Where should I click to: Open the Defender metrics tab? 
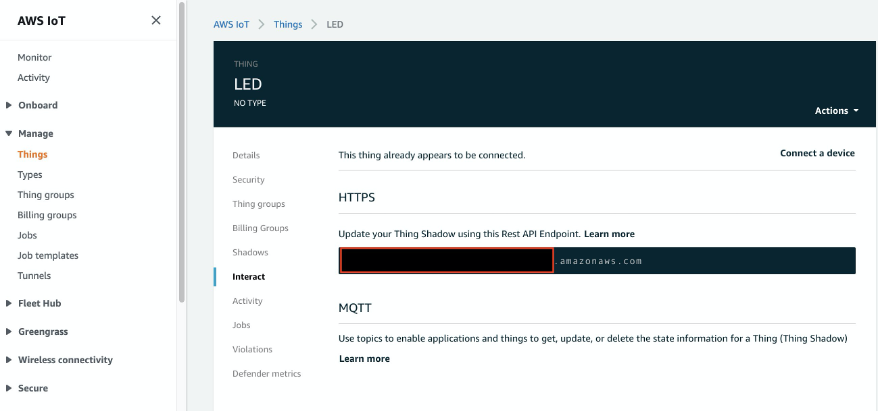point(266,373)
